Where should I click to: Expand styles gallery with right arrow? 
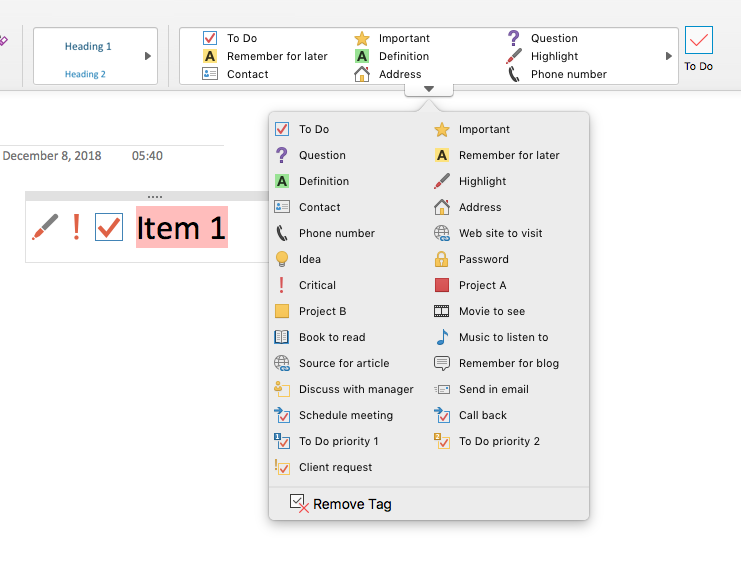[148, 56]
